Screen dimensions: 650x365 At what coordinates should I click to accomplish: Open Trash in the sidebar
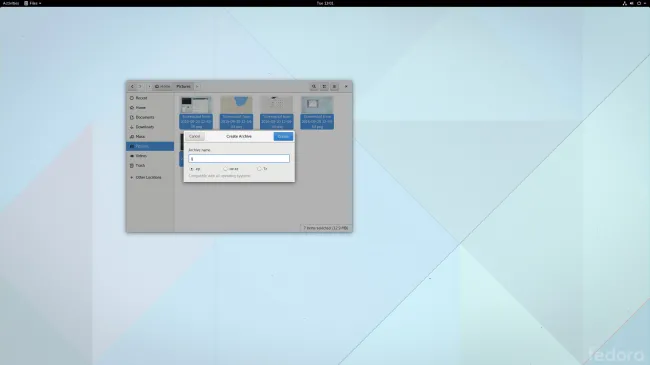[x=150, y=165]
